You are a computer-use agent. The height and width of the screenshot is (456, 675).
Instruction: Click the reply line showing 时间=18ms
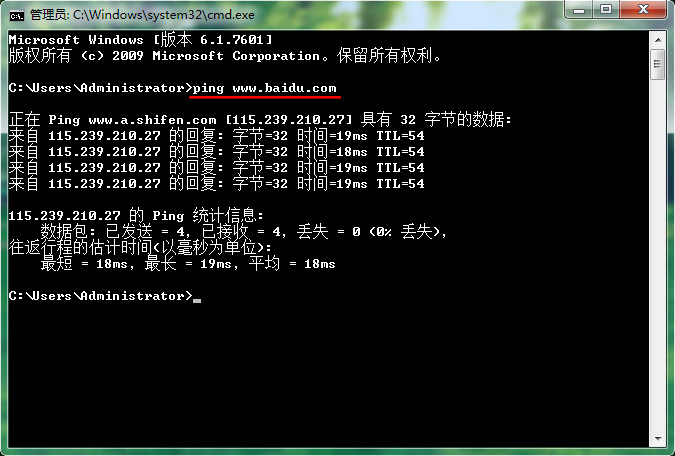tap(217, 152)
